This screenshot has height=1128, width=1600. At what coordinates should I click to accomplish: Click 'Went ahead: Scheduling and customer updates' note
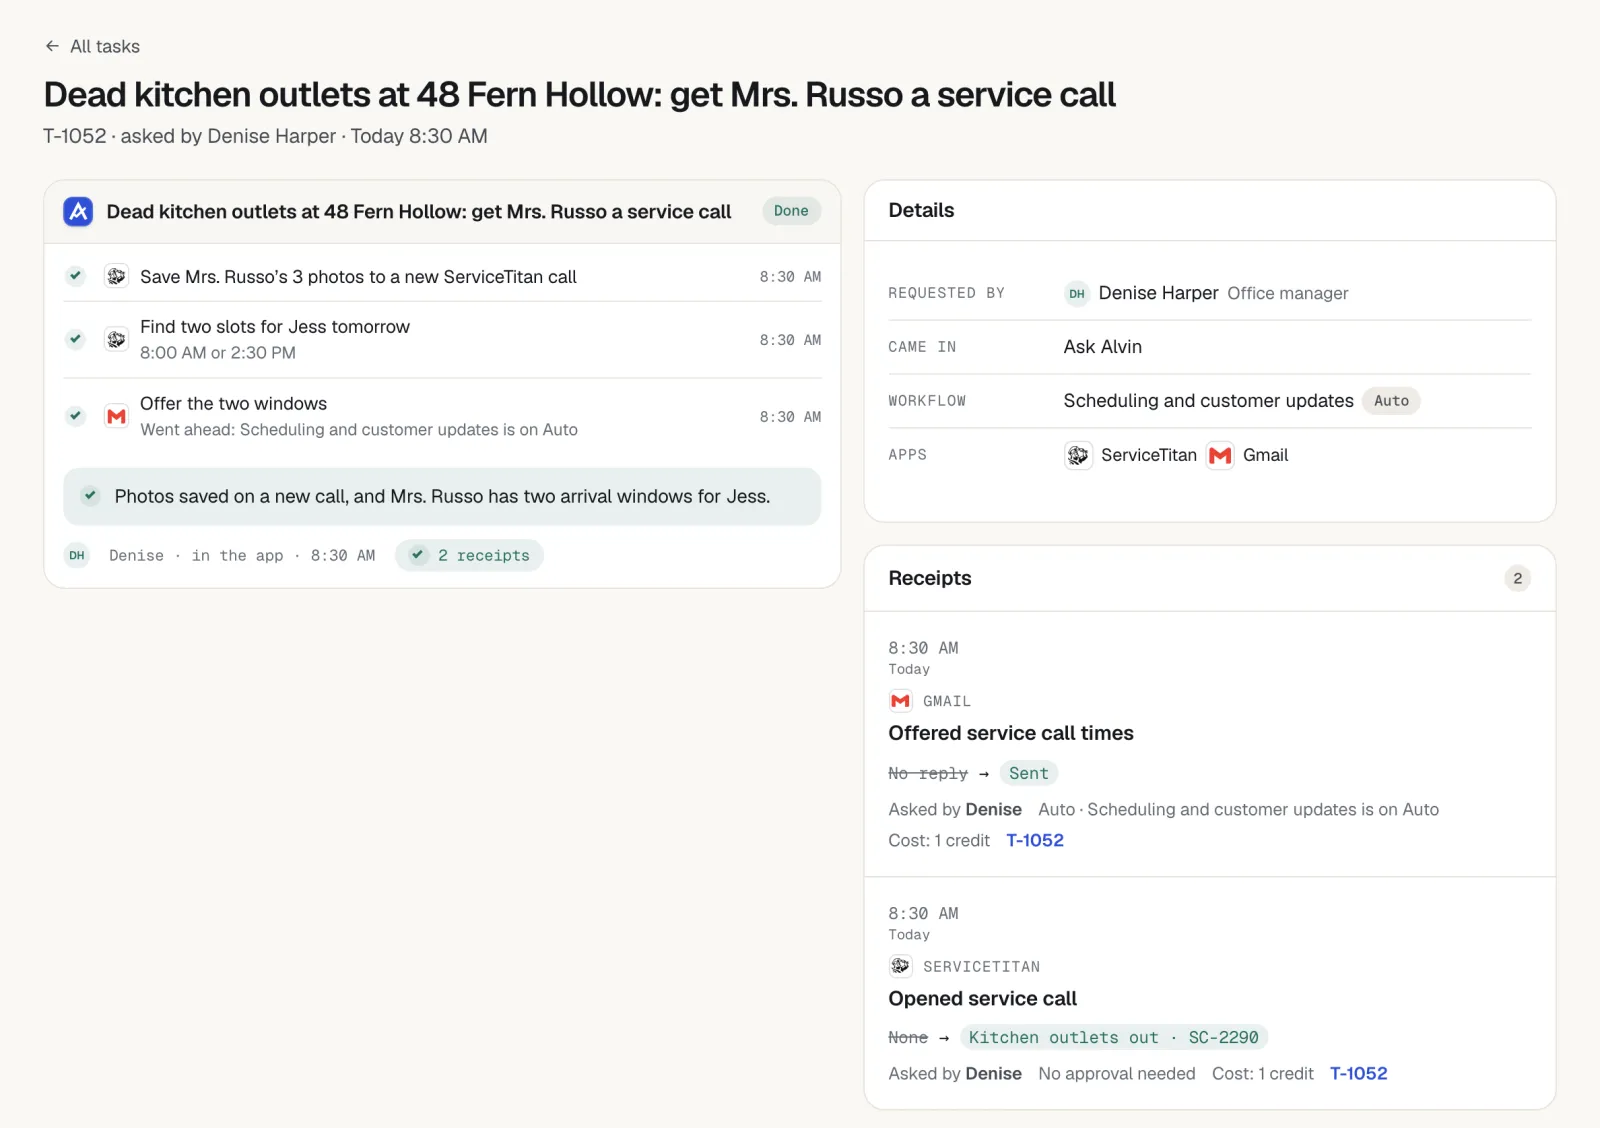pos(359,430)
